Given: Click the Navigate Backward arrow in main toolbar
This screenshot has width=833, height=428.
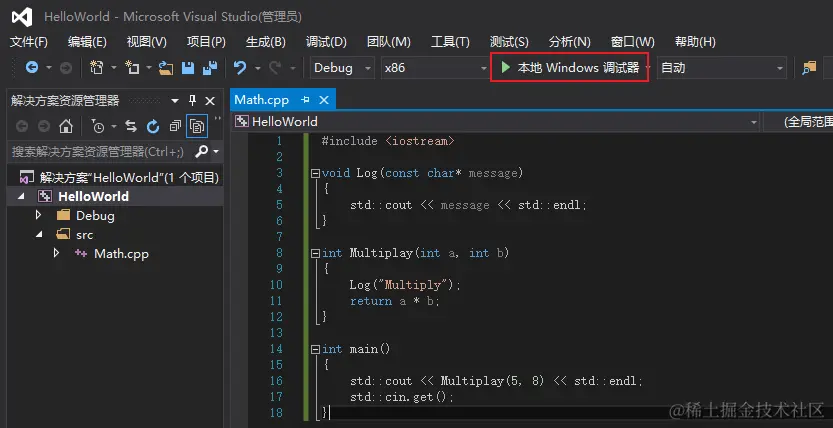Looking at the screenshot, I should [x=32, y=67].
